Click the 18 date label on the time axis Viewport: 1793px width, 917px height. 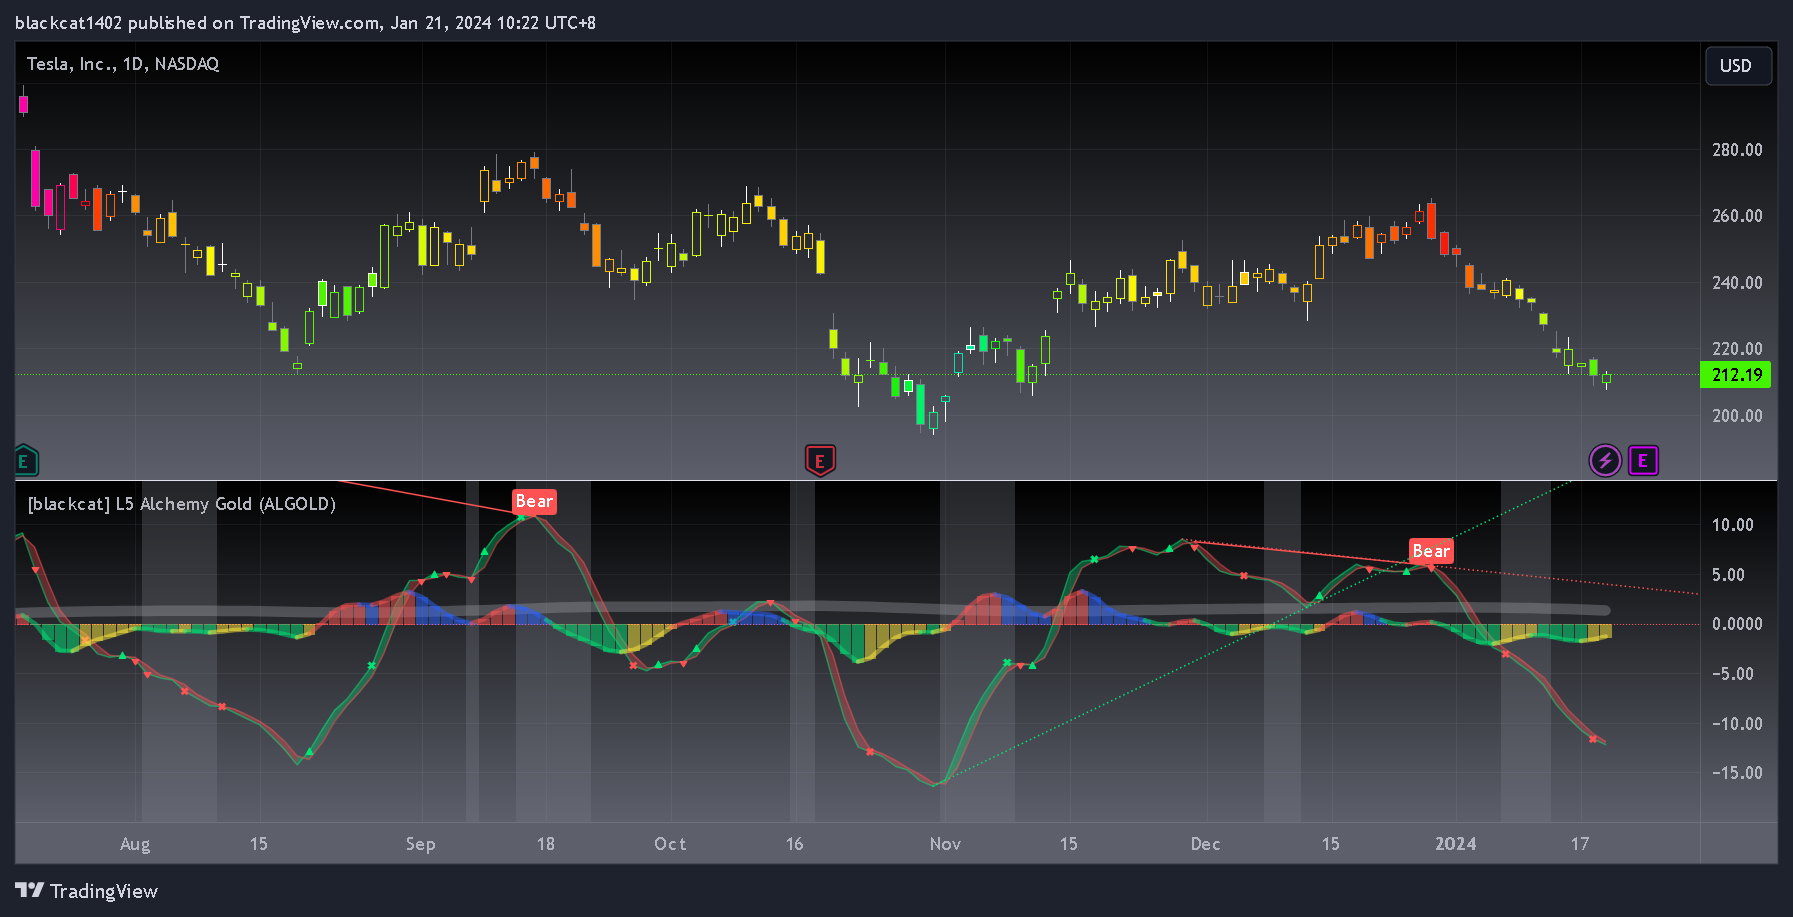pos(545,844)
